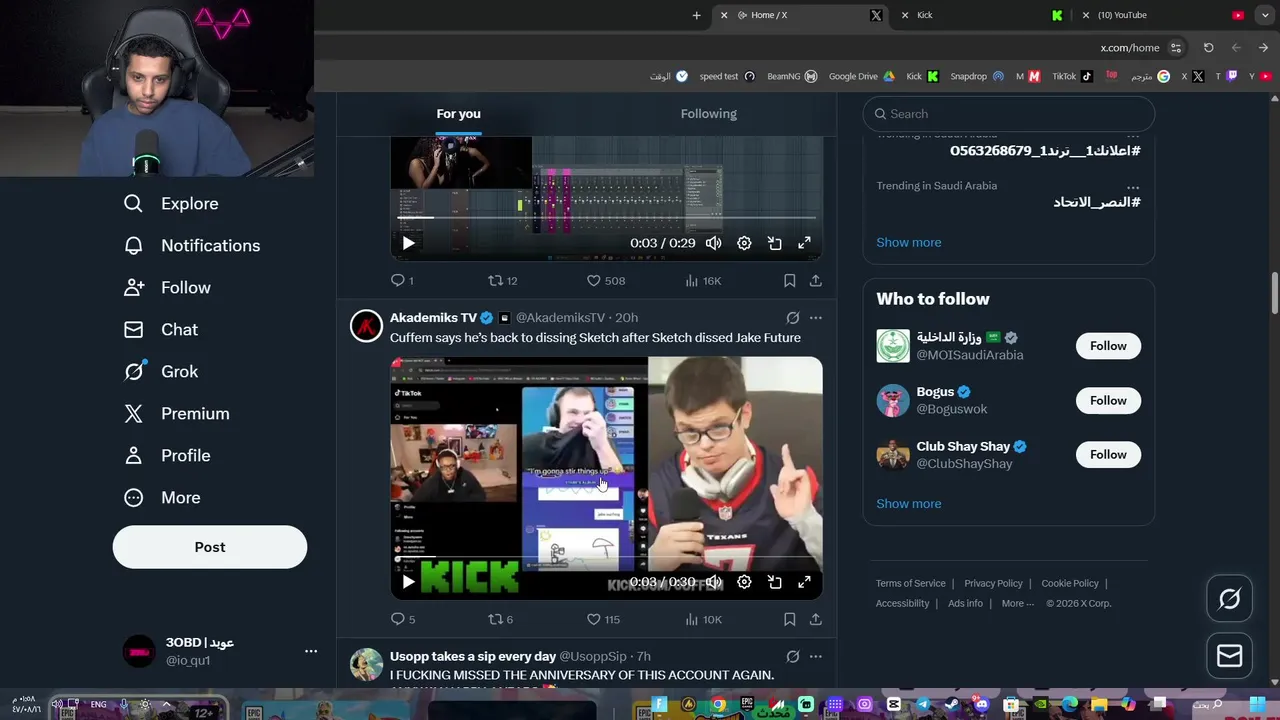This screenshot has height=720, width=1280.
Task: Open Chat in the X sidebar
Action: 161,329
